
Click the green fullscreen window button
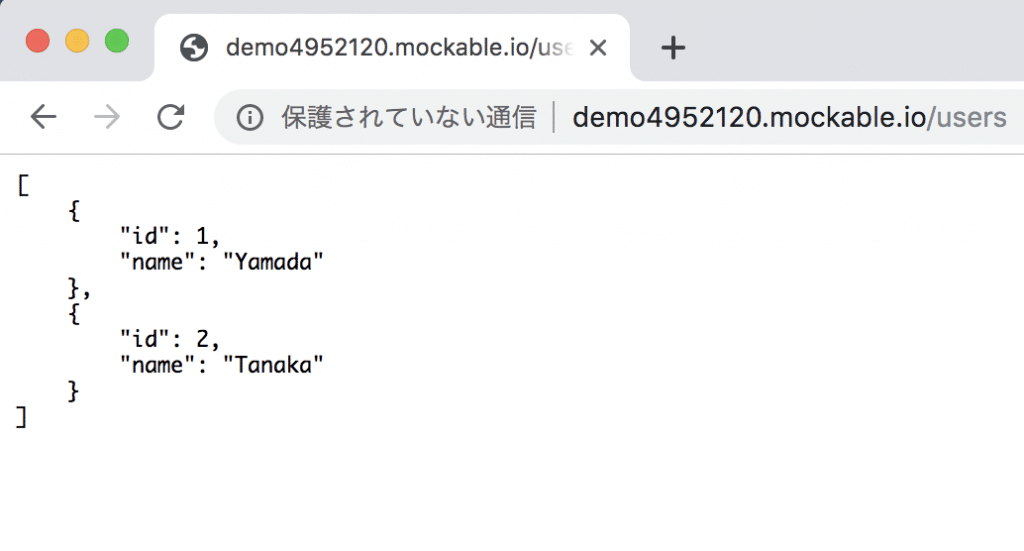click(117, 41)
